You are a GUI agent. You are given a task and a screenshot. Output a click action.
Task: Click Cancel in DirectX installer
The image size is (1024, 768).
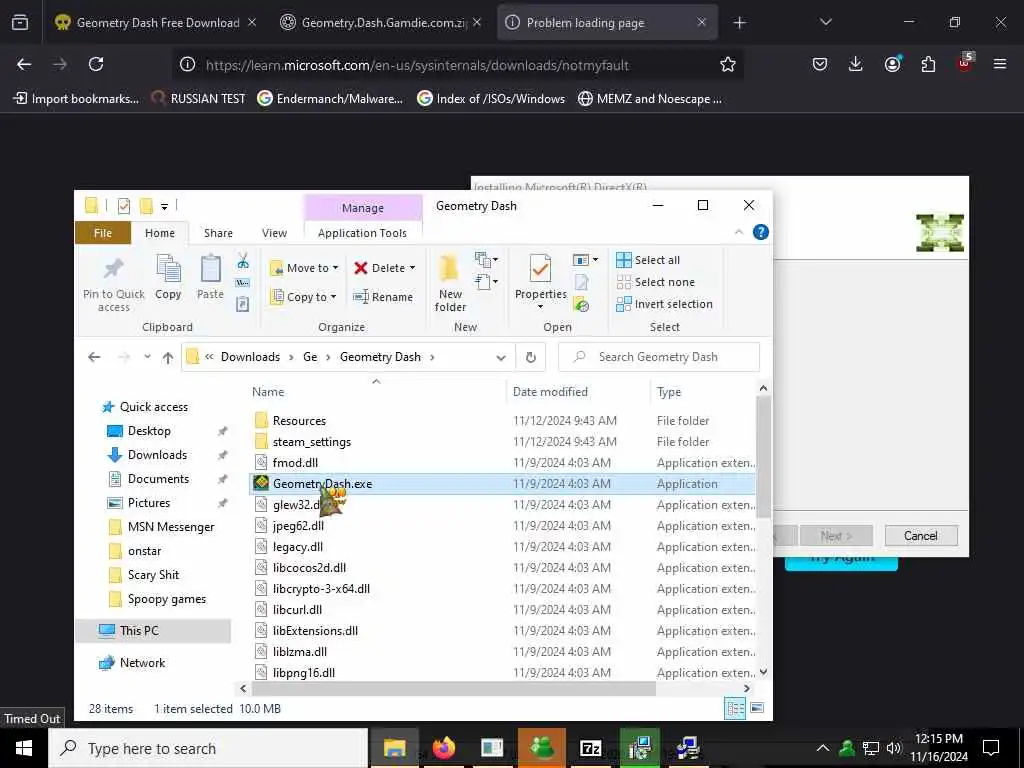921,536
